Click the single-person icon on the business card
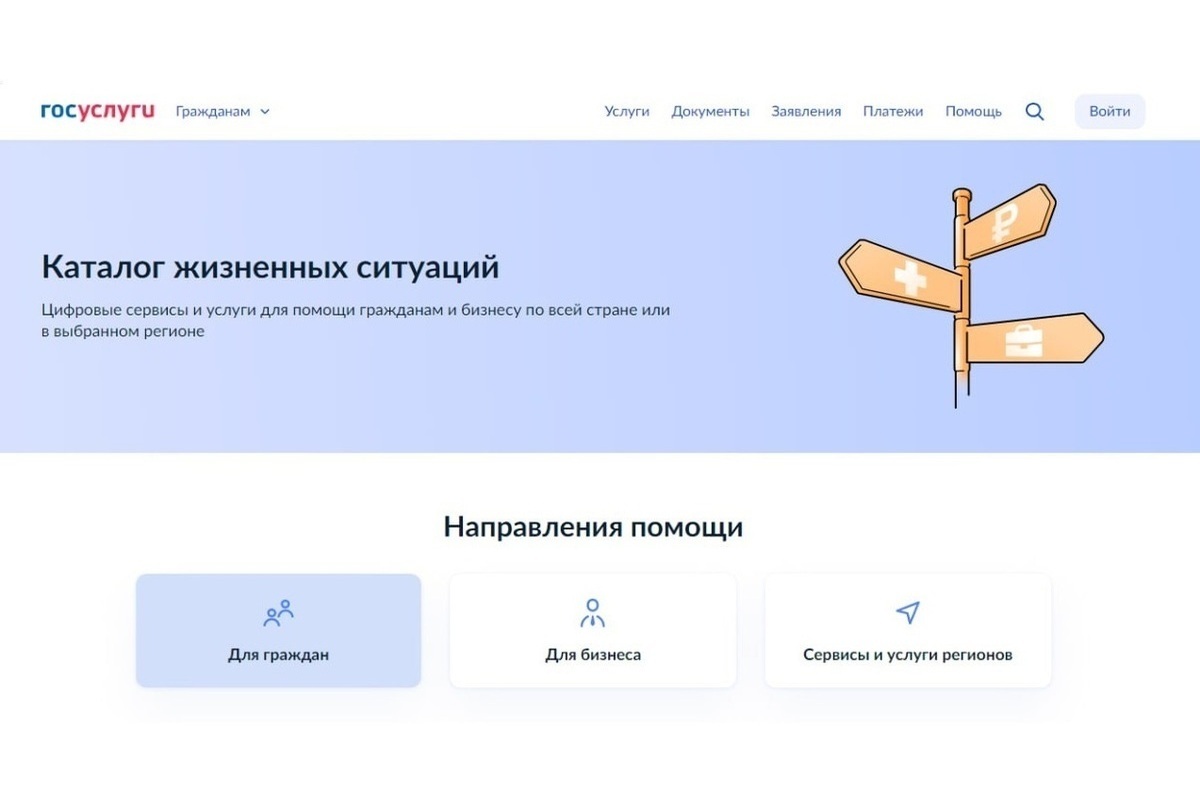This screenshot has height=800, width=1200. point(592,610)
